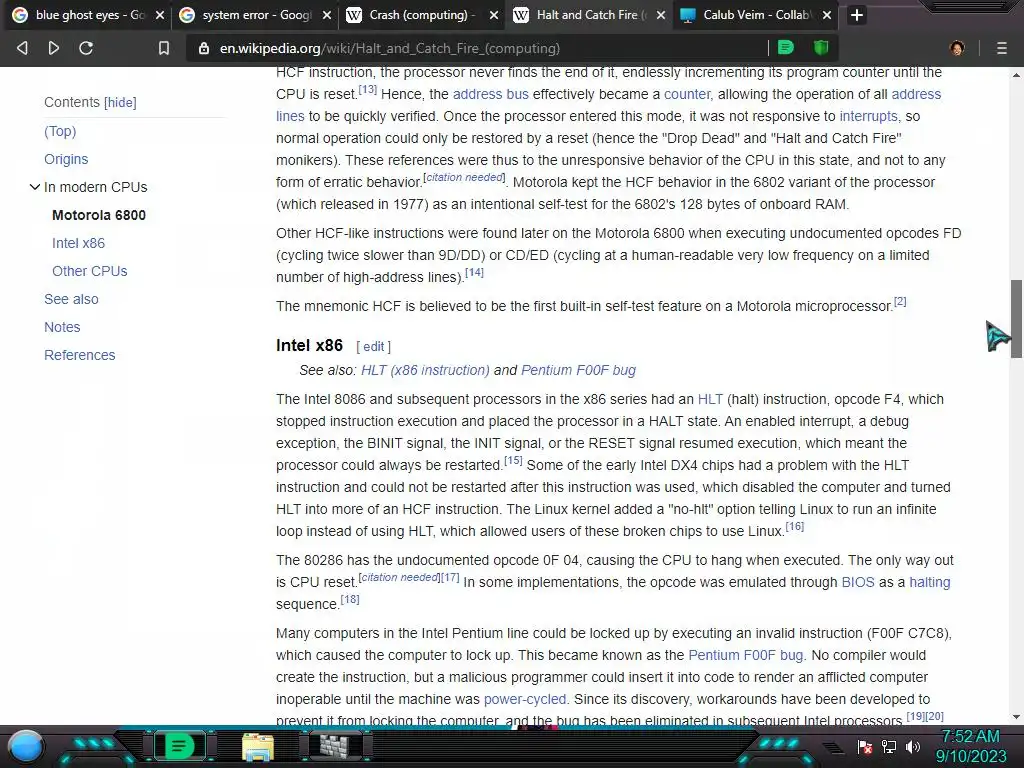Open the 'counter' article link

tap(687, 94)
